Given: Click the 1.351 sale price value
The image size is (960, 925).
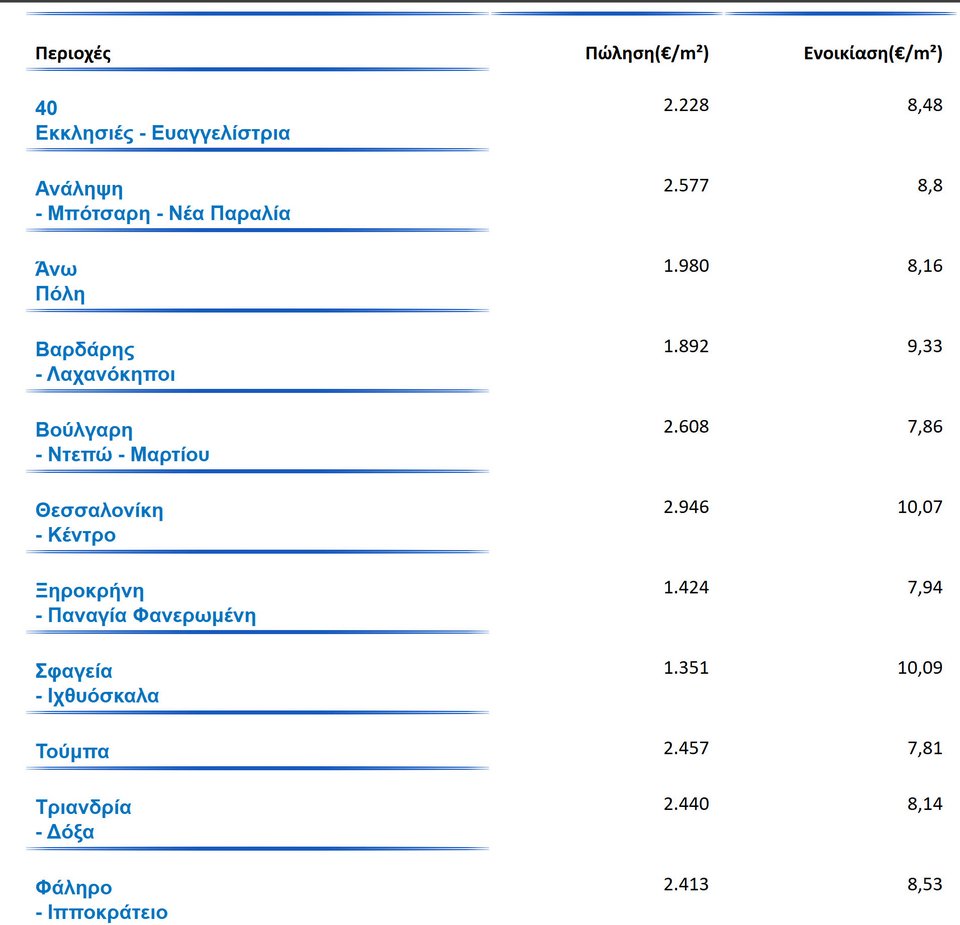Looking at the screenshot, I should point(686,667).
